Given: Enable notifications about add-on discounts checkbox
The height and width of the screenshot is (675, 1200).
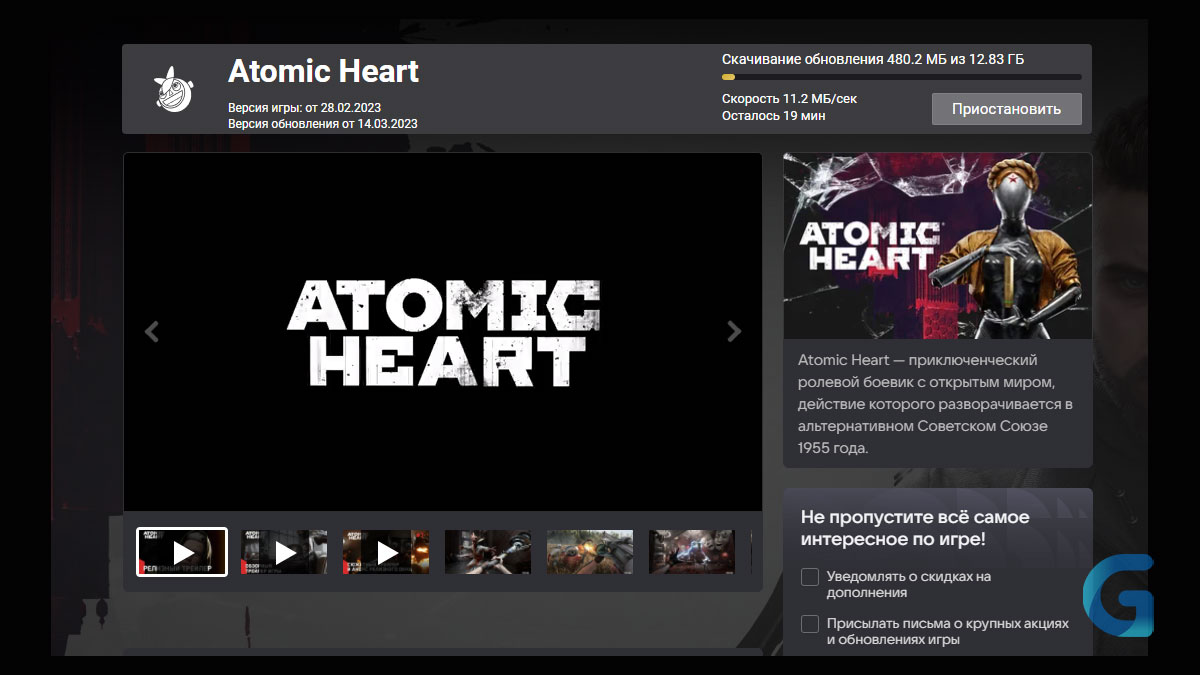Looking at the screenshot, I should (x=810, y=577).
